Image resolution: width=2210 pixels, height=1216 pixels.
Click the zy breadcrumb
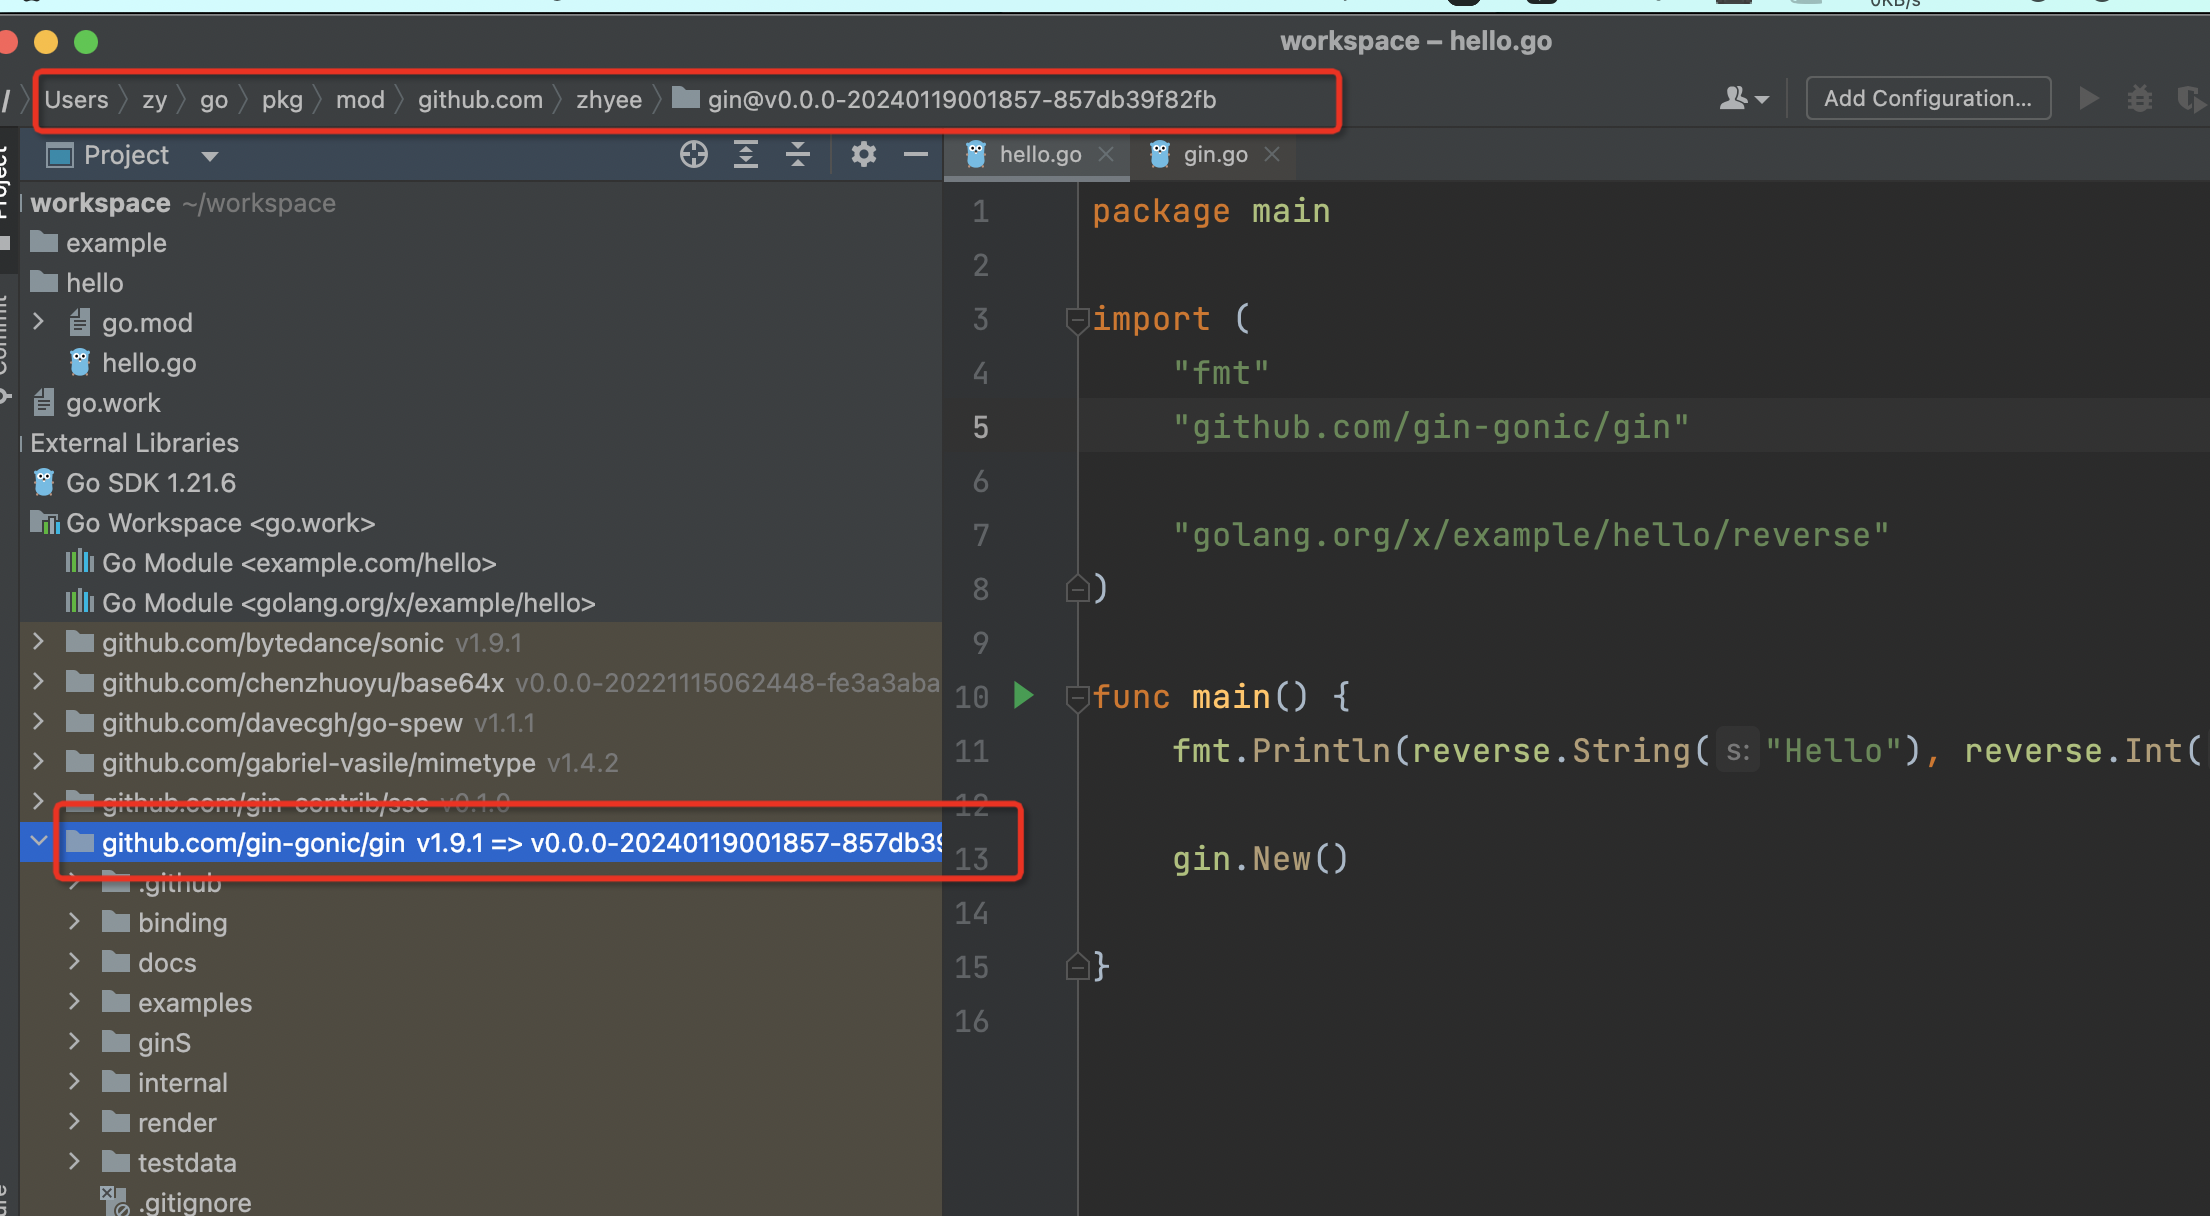154,100
